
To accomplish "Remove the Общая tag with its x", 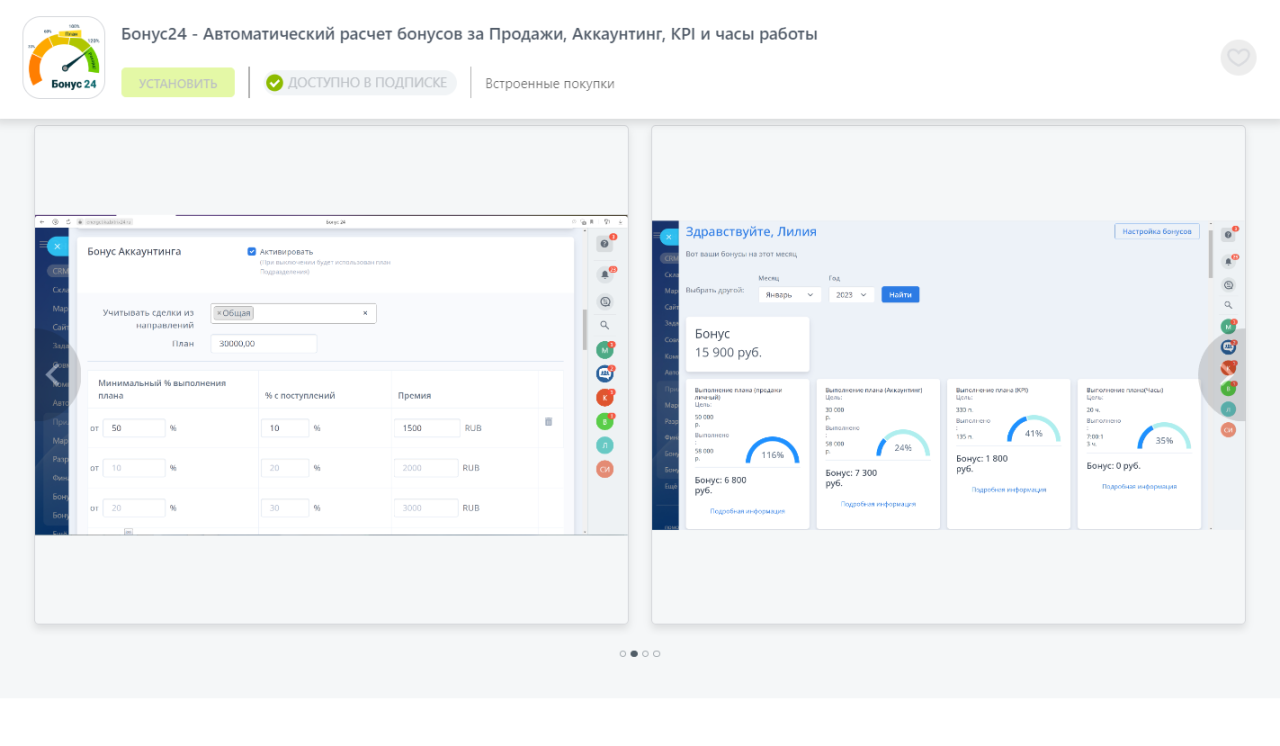I will [x=219, y=313].
